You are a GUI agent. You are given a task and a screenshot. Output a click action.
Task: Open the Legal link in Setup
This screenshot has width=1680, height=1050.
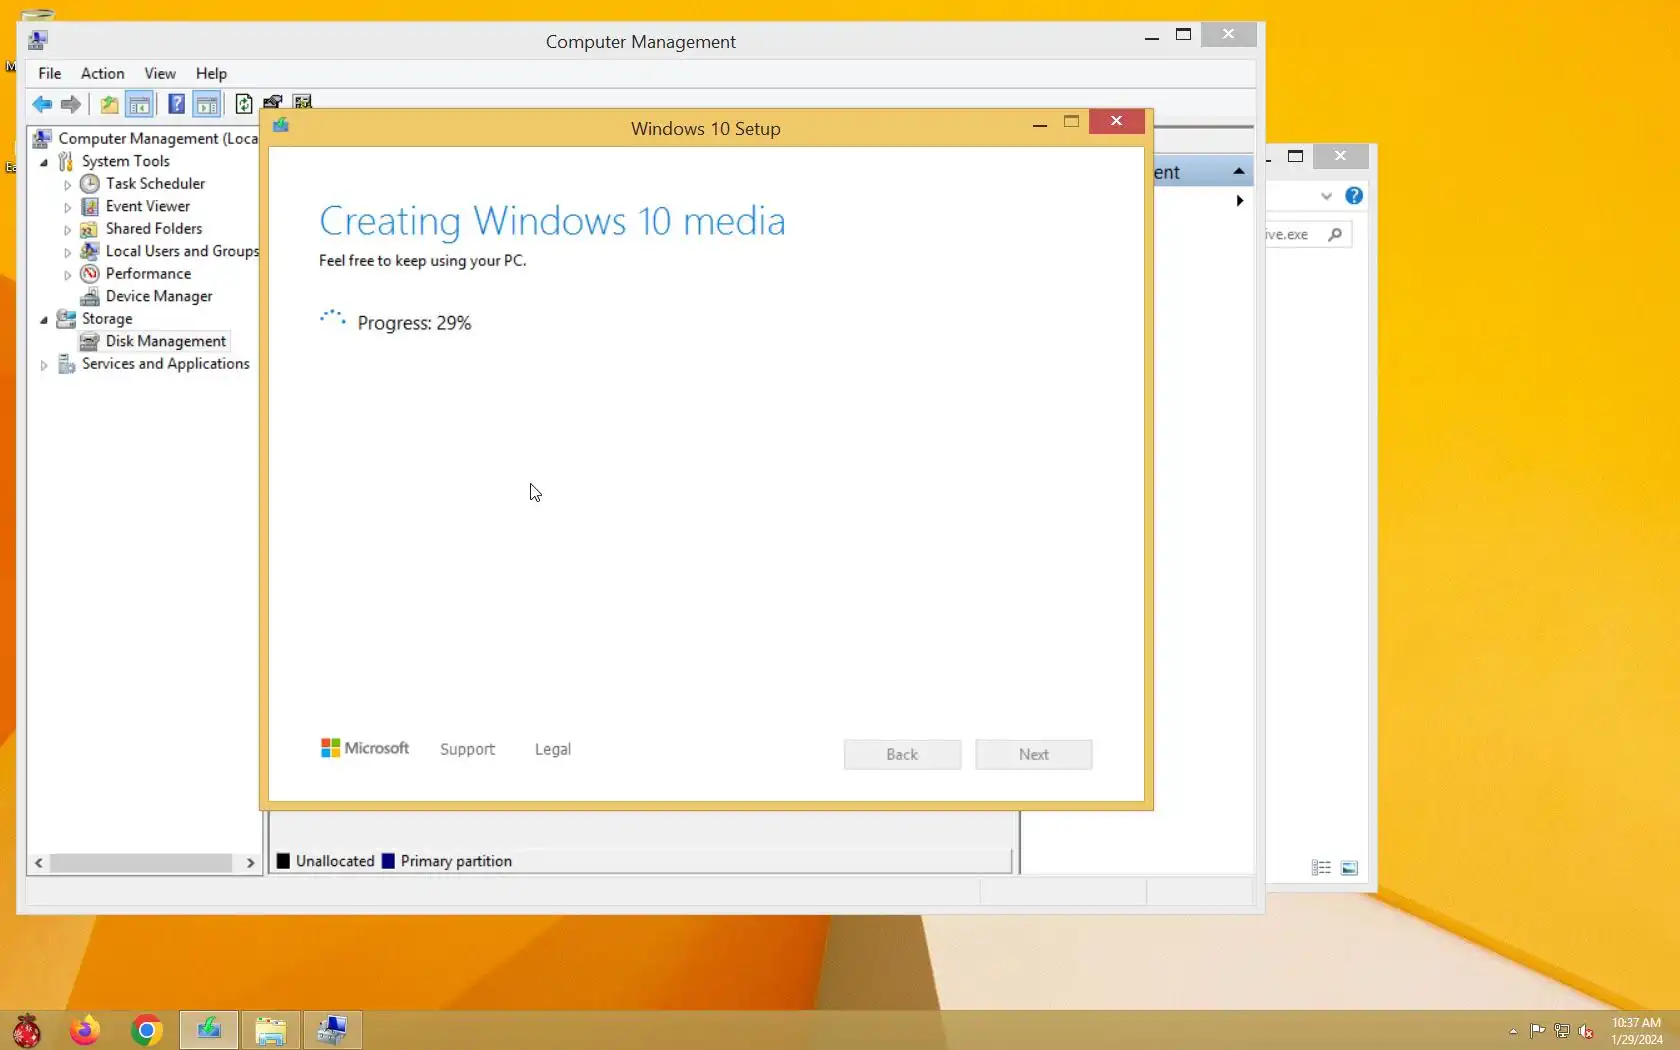pos(553,749)
